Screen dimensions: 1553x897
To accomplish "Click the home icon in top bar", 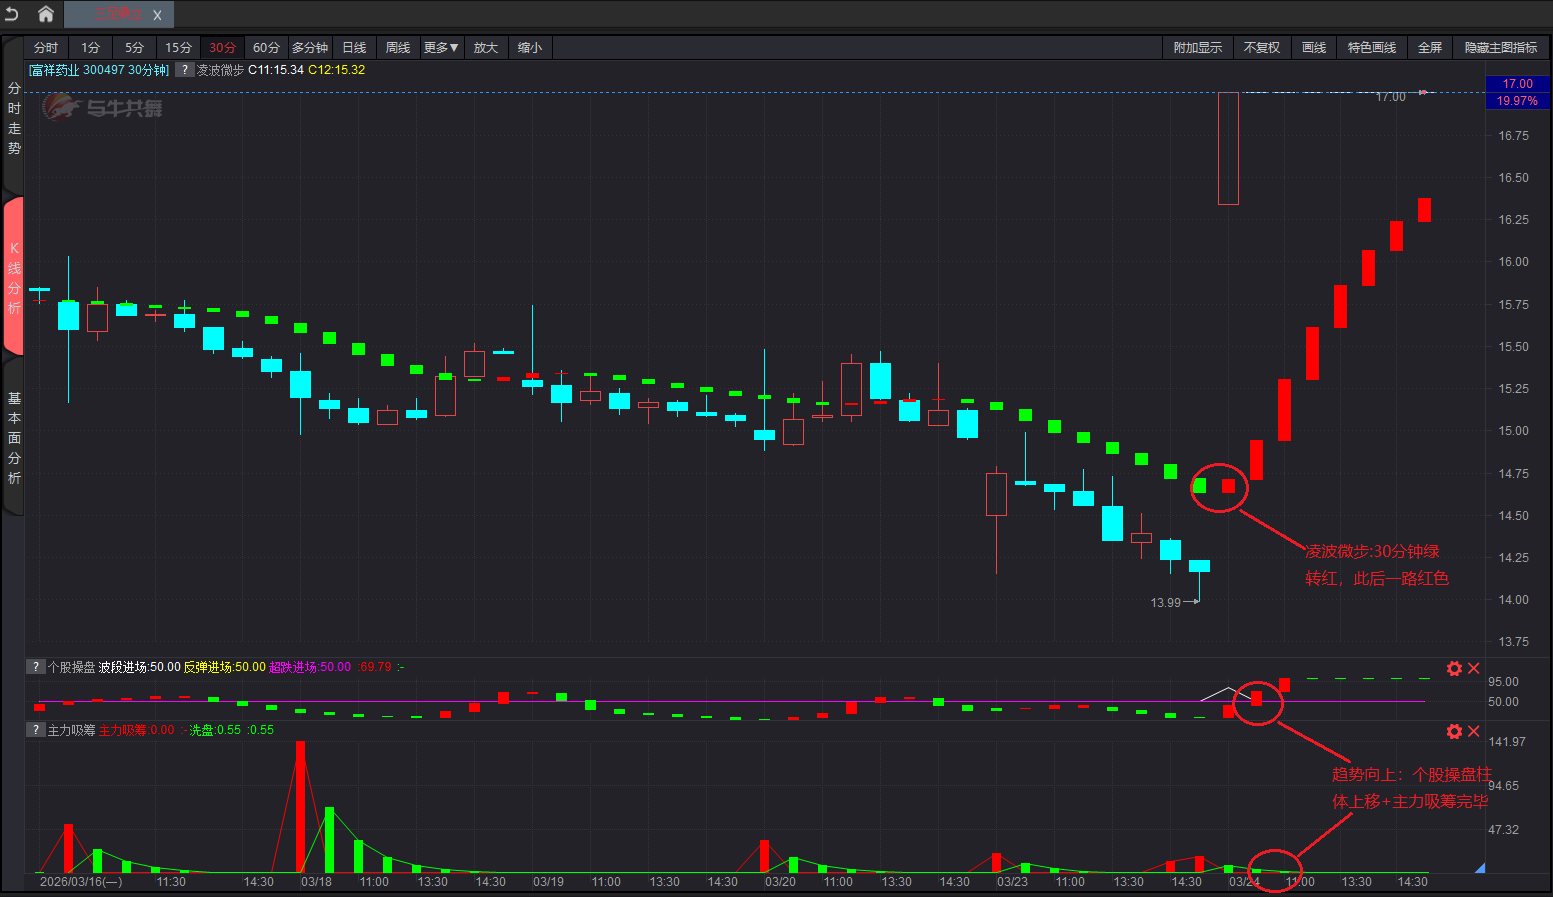I will pos(45,14).
